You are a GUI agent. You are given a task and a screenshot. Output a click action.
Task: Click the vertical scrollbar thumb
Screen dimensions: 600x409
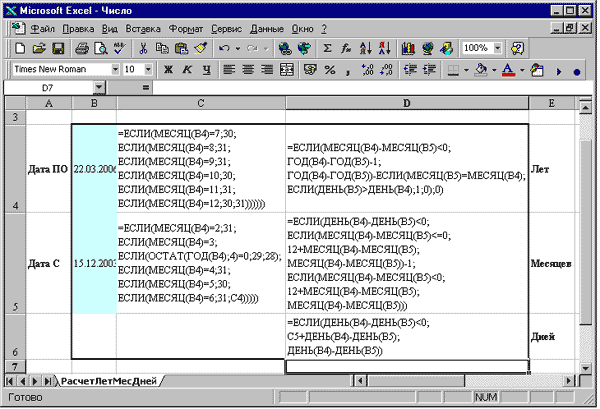click(585, 232)
